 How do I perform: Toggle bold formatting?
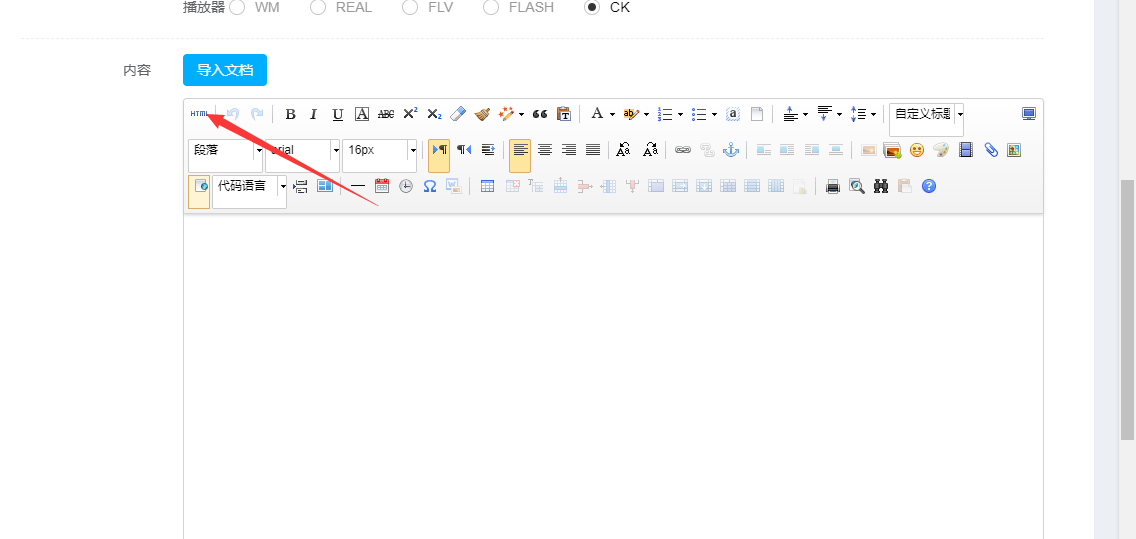tap(291, 114)
